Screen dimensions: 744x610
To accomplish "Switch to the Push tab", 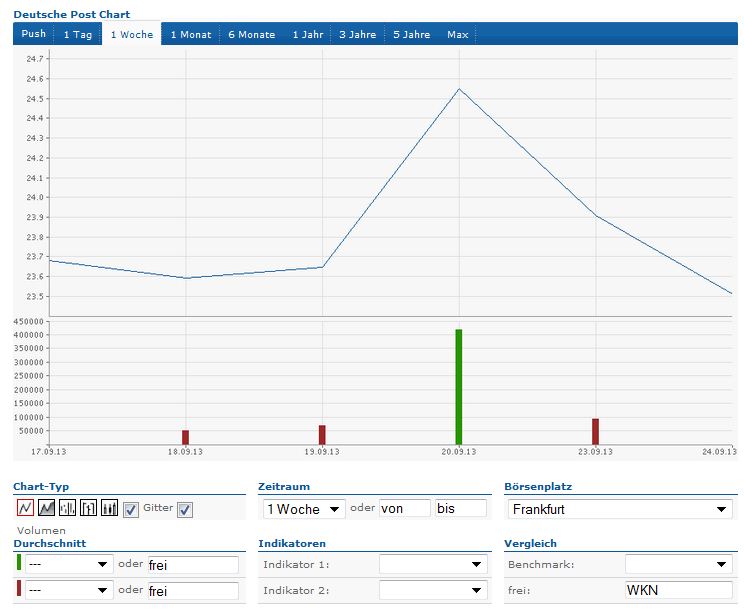I will pyautogui.click(x=34, y=34).
